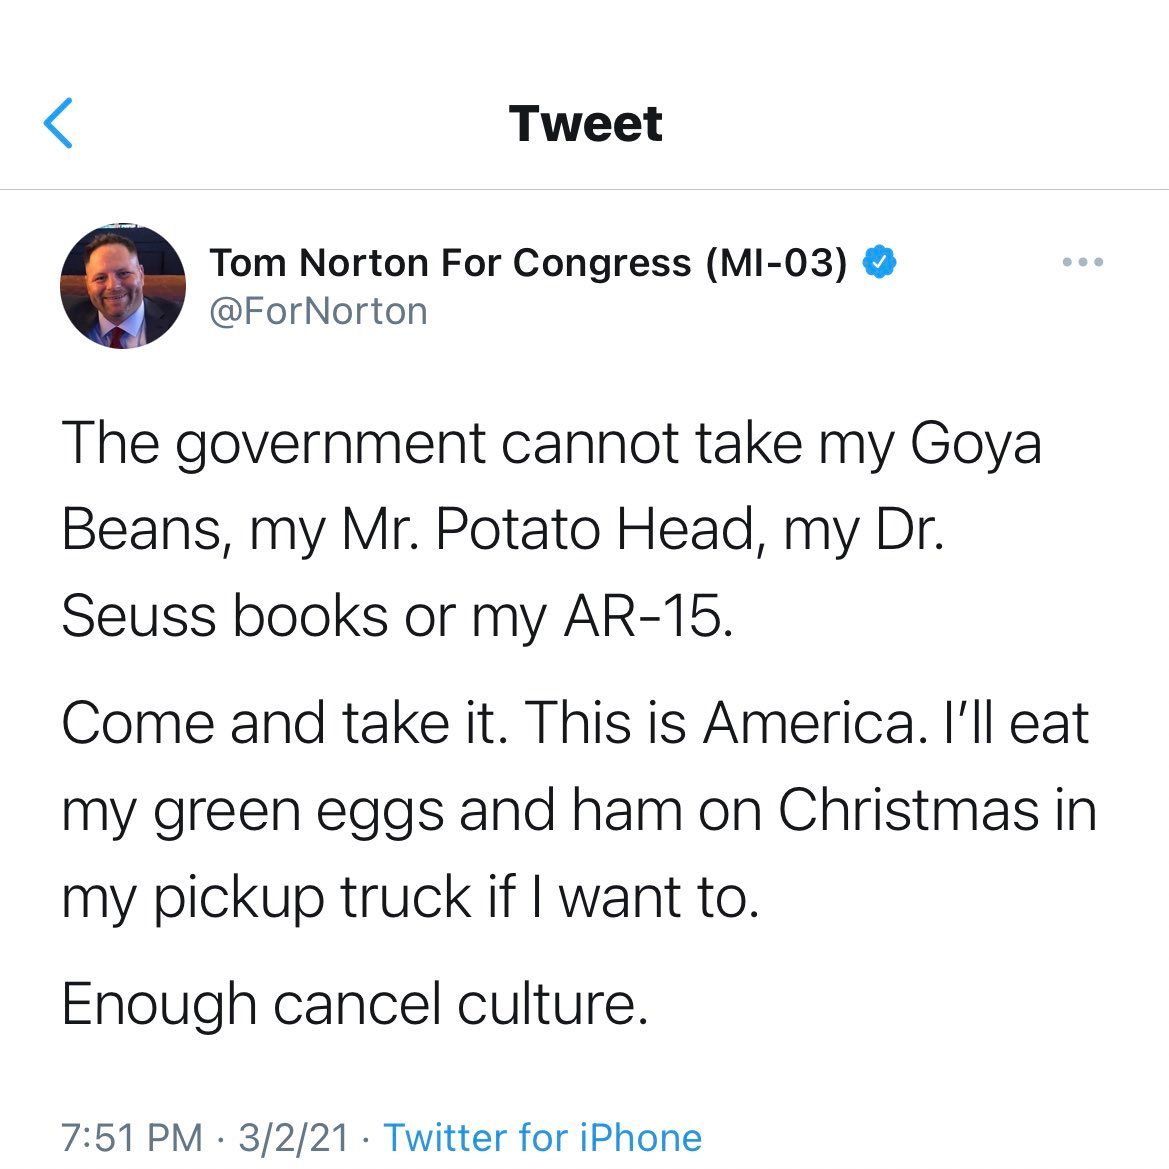
Task: Tap the blue verified checkmark badge
Action: [x=880, y=262]
